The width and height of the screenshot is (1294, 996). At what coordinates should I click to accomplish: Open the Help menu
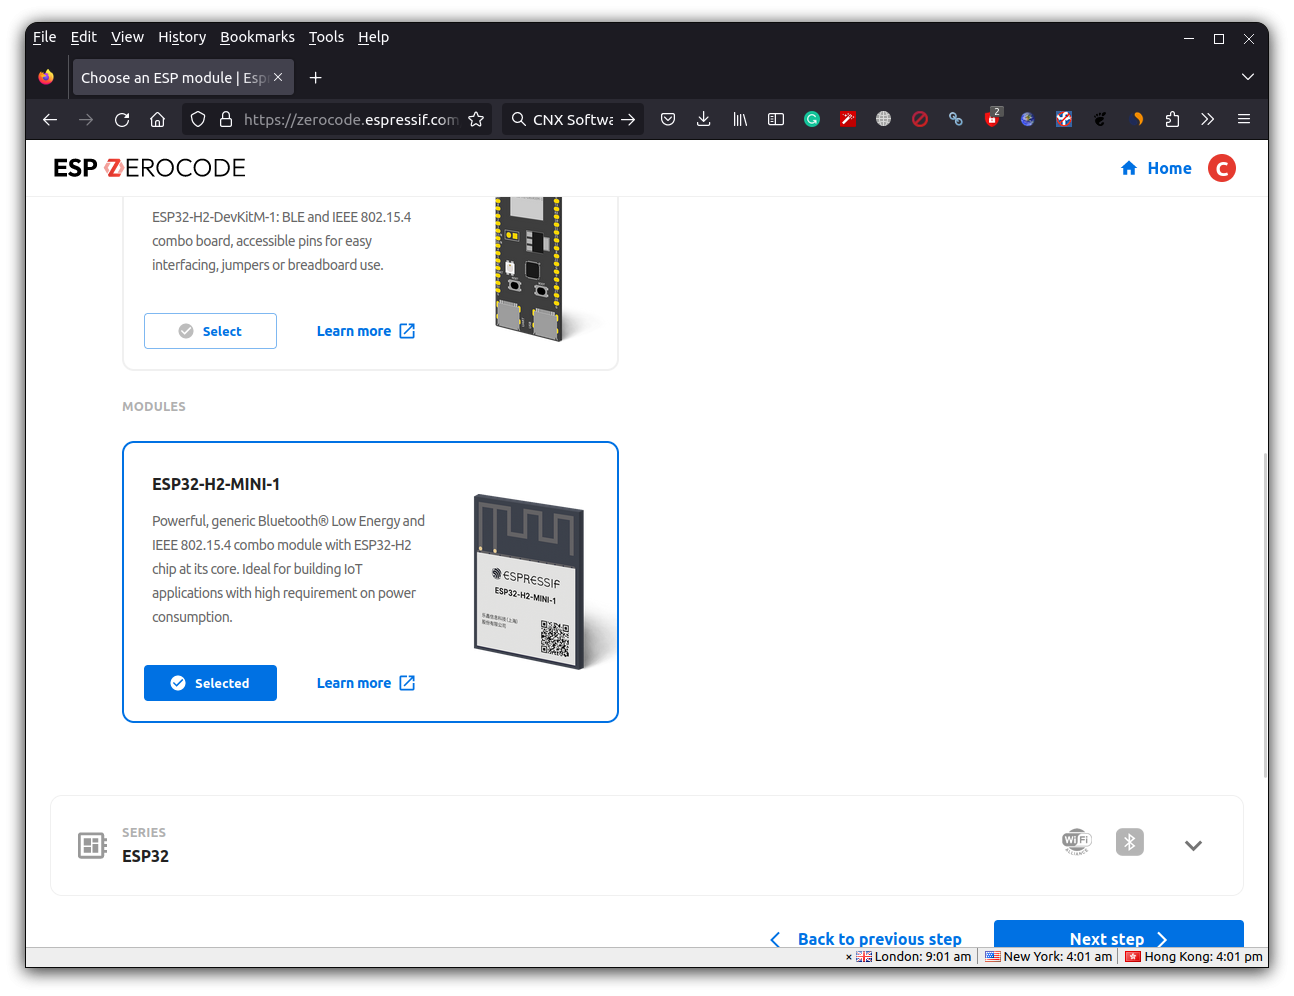[x=373, y=37]
